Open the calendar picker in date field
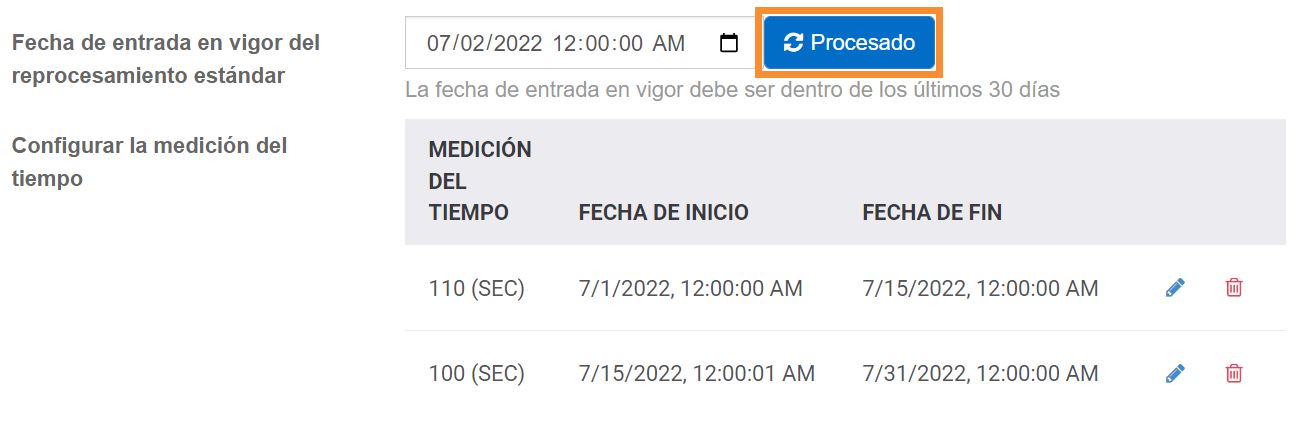 (x=729, y=43)
